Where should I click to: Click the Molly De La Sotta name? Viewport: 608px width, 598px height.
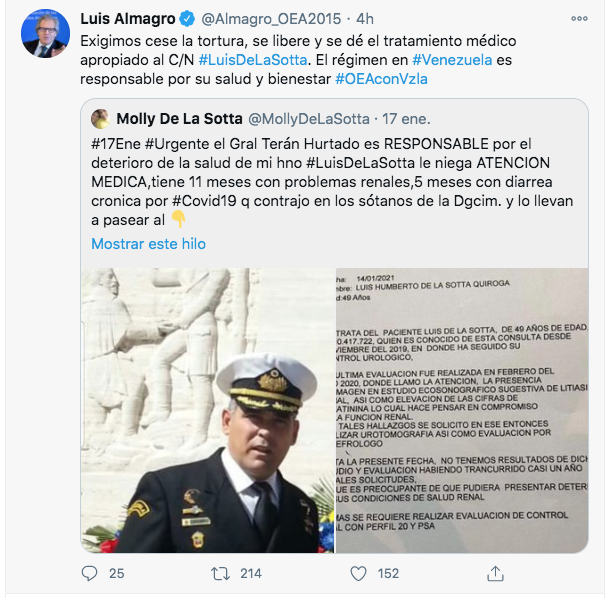(180, 119)
